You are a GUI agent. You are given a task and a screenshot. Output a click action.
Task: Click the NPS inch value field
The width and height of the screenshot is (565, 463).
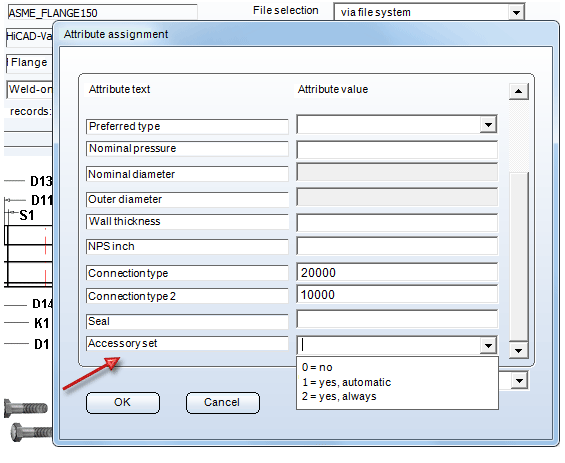click(397, 246)
